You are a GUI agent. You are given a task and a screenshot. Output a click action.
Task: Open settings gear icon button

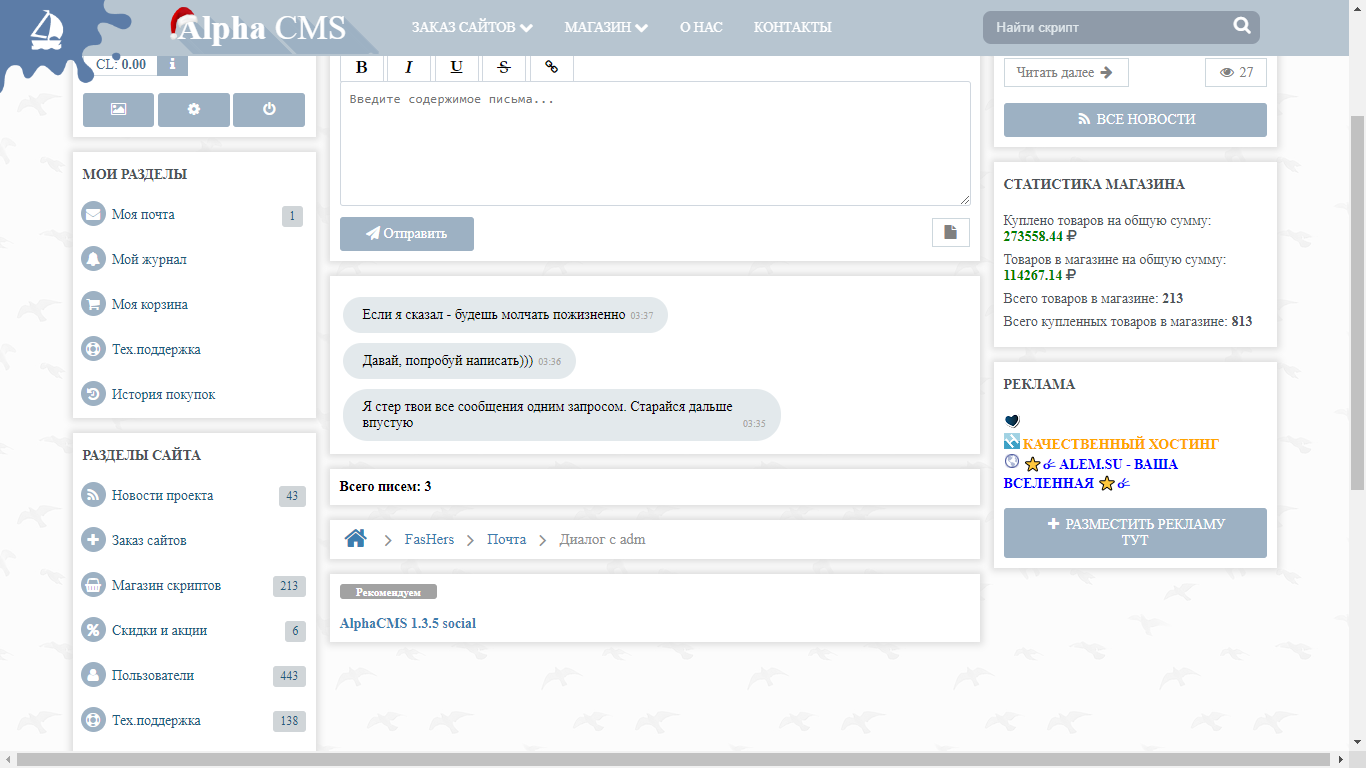[x=194, y=109]
